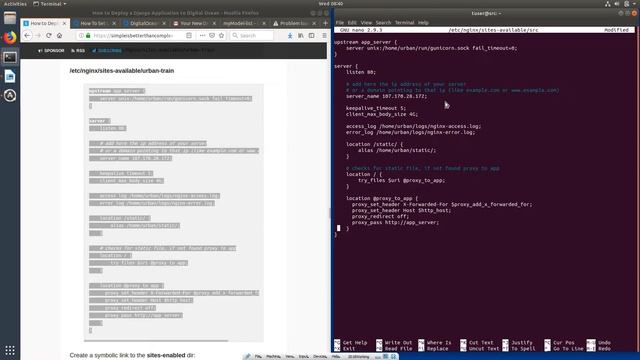The width and height of the screenshot is (640, 360).
Task: Click the Pocket save icon
Action: 212,36
